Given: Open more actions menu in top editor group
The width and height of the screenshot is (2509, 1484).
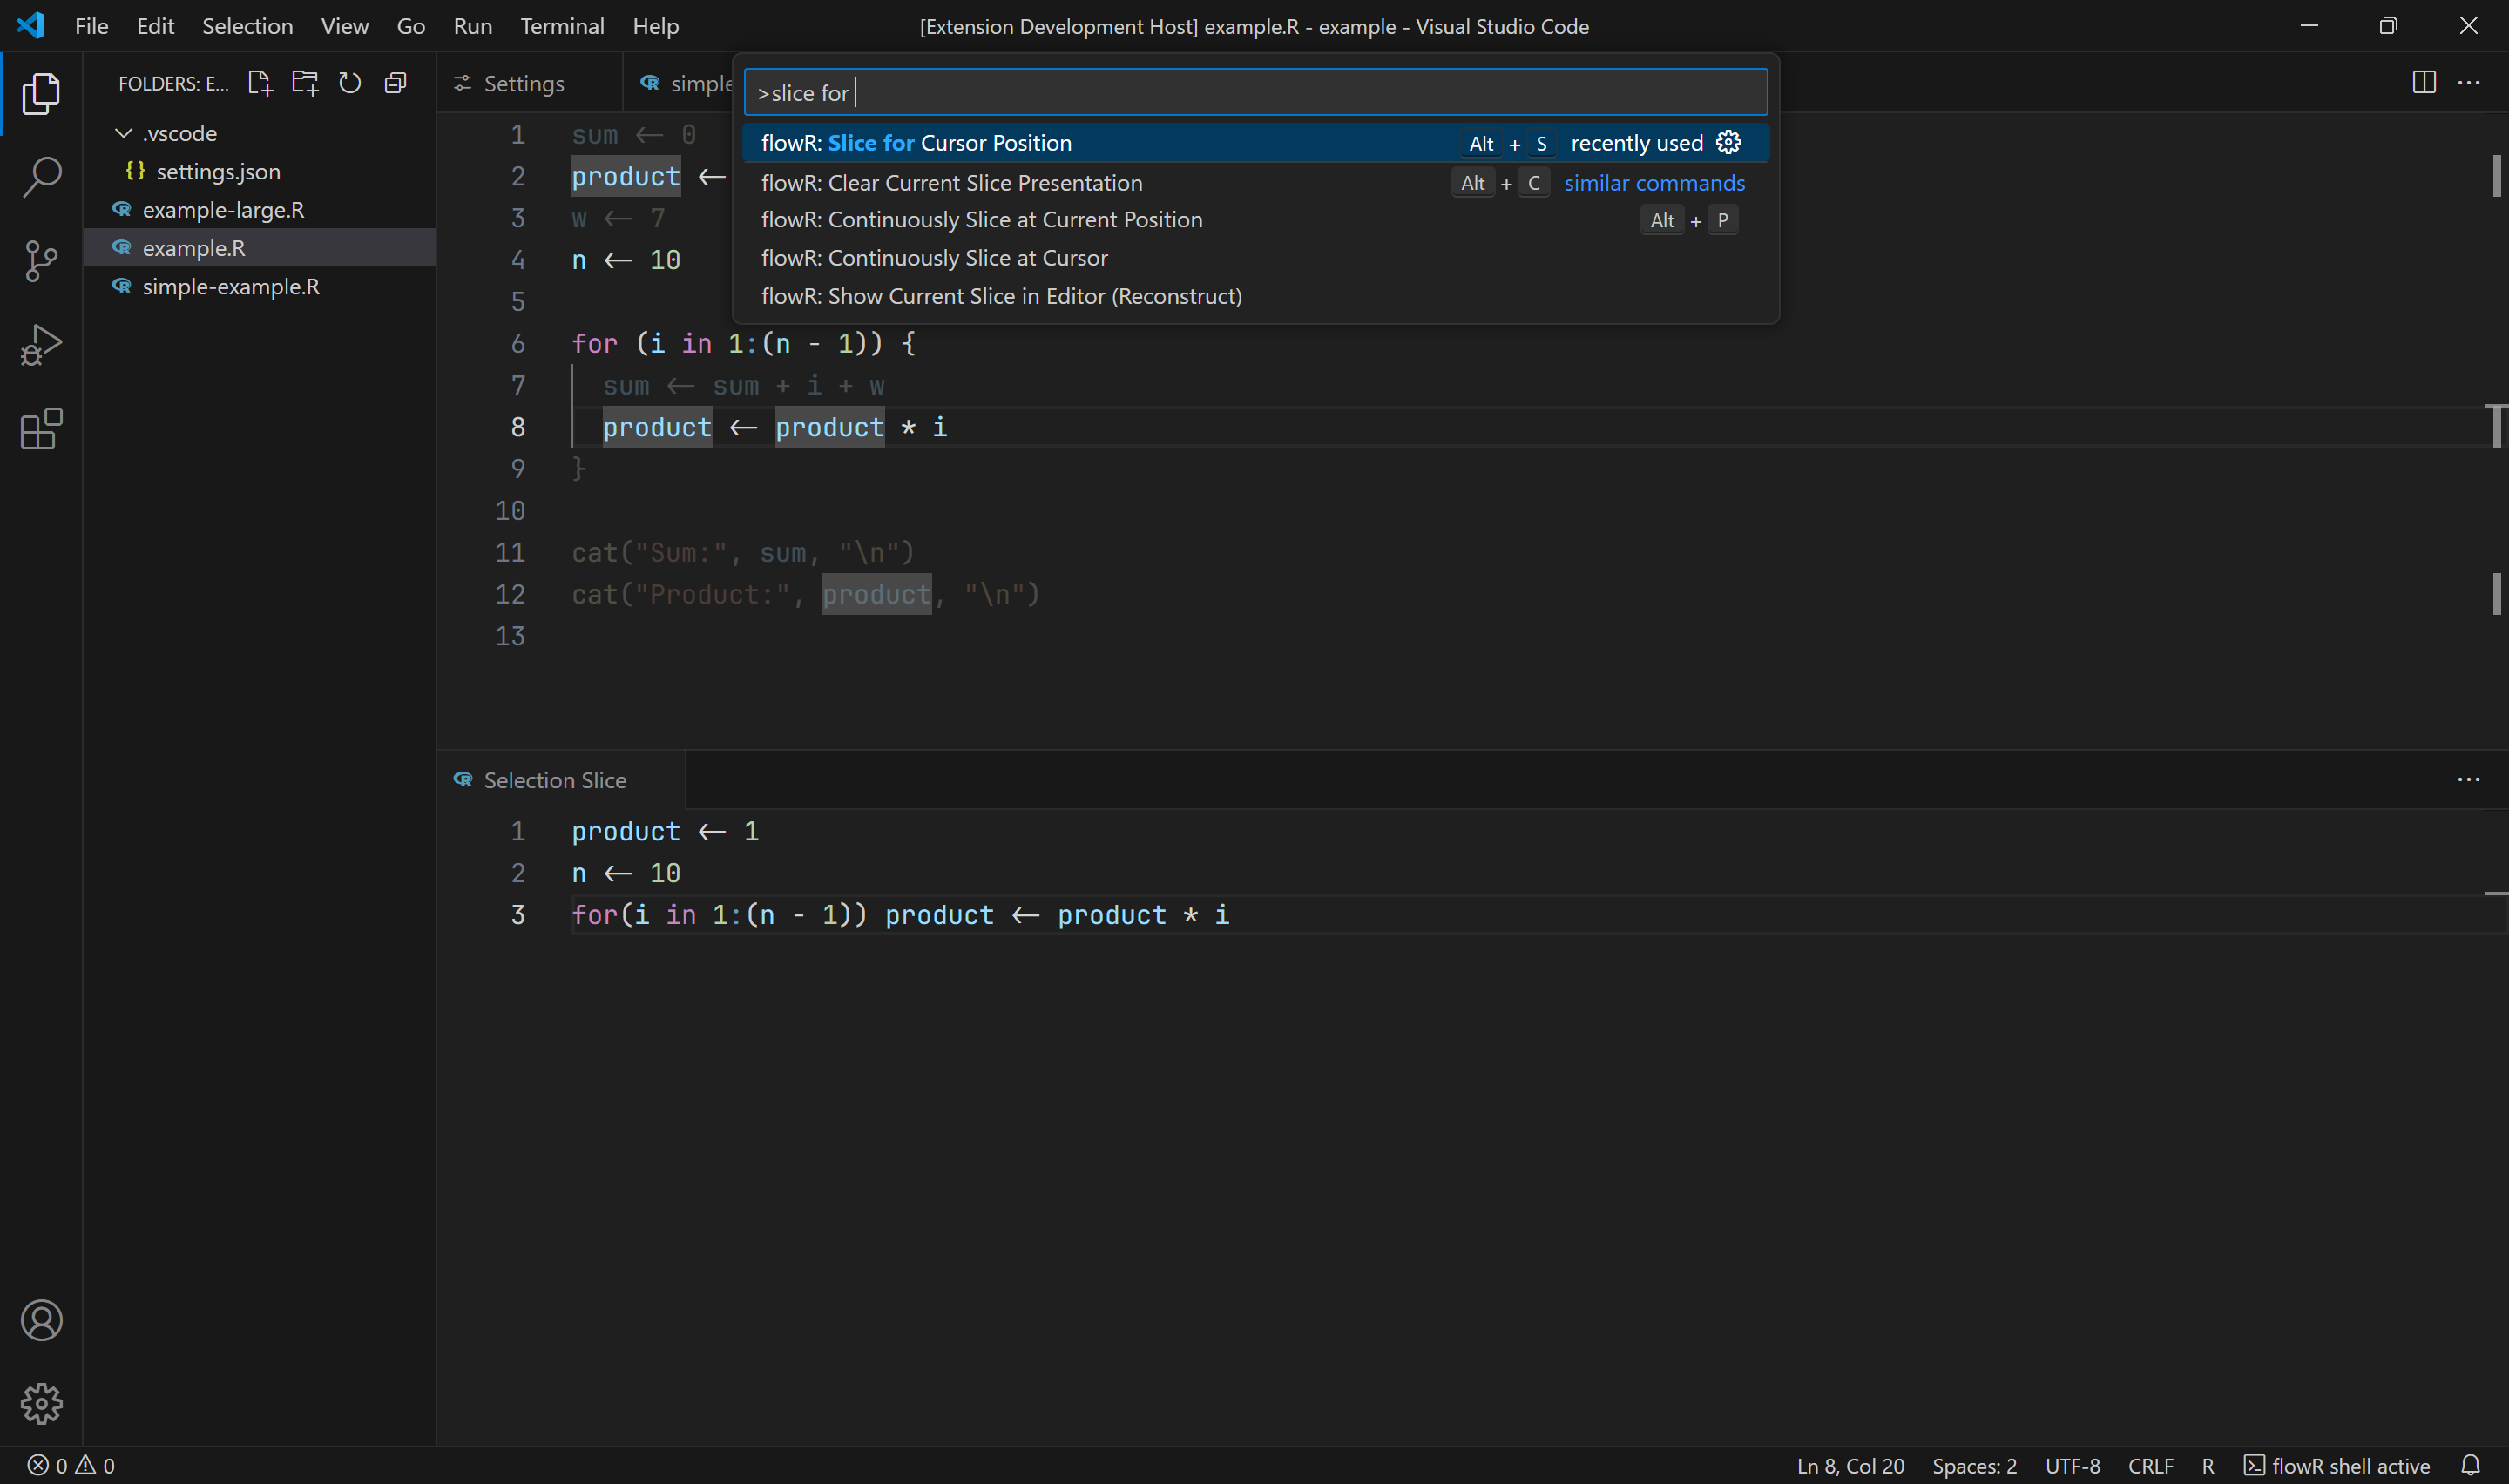Looking at the screenshot, I should coord(2468,82).
